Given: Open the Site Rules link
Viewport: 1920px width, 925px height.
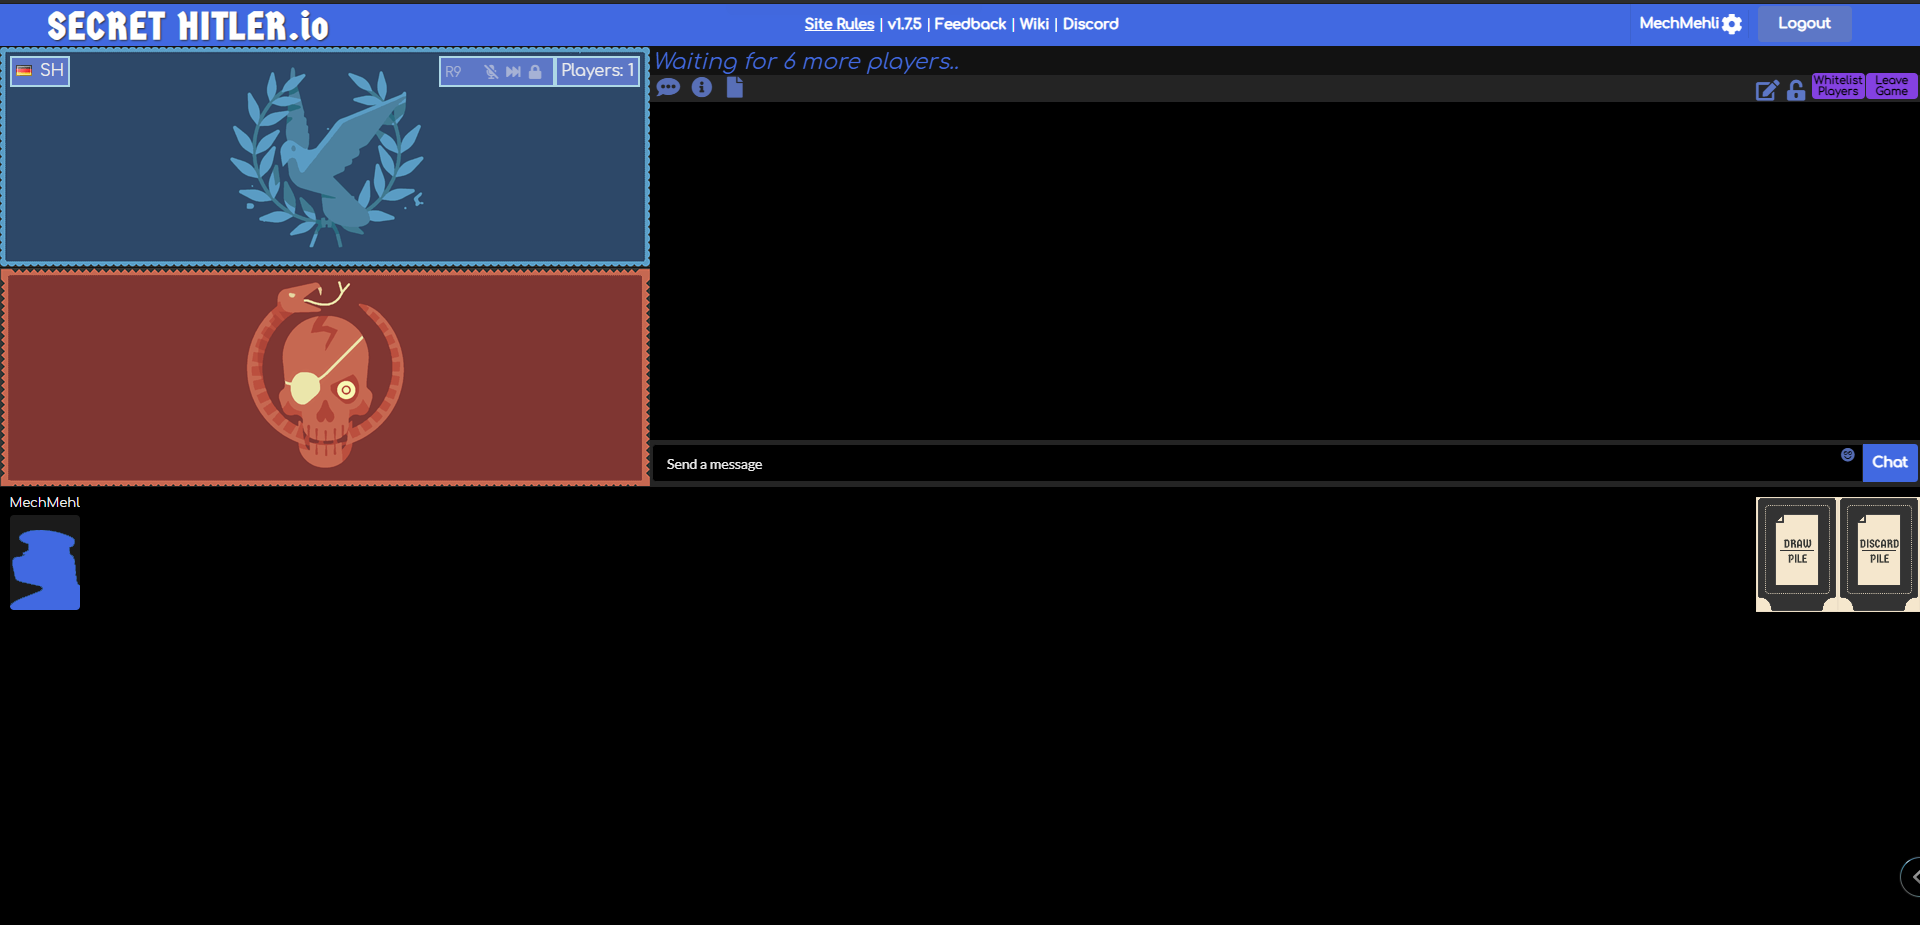Looking at the screenshot, I should coord(839,24).
